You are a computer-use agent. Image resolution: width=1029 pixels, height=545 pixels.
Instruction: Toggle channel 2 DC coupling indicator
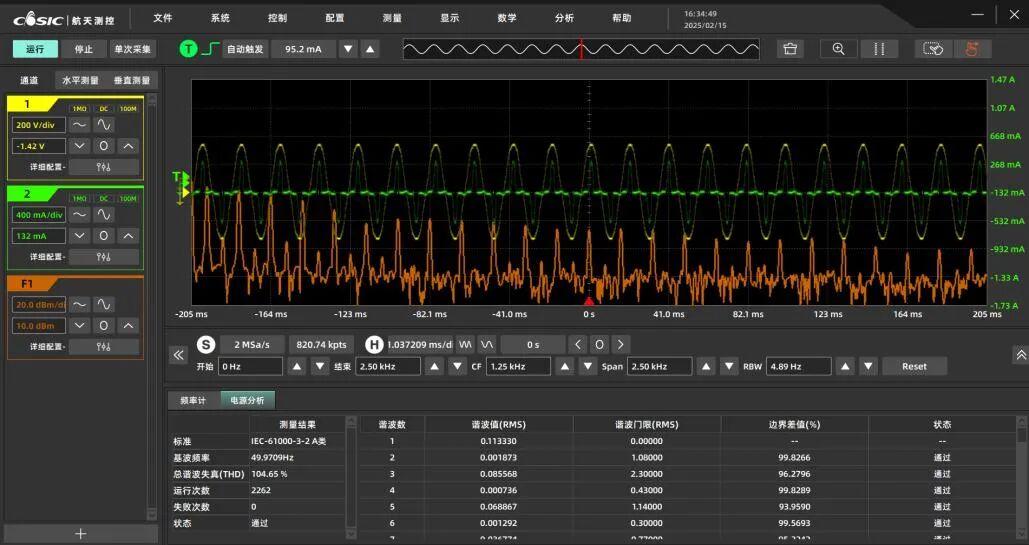point(104,198)
